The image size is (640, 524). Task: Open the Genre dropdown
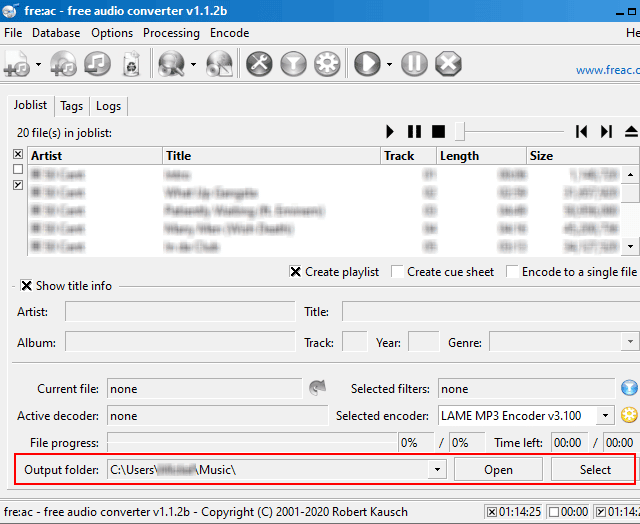point(630,342)
